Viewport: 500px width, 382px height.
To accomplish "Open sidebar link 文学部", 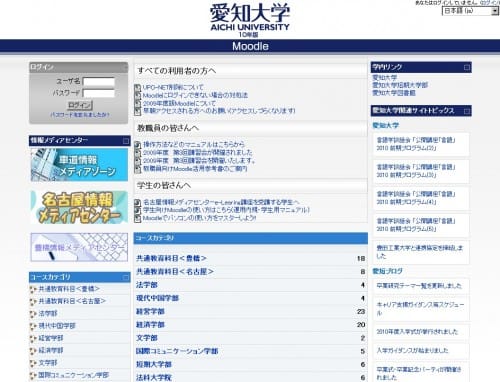I will click(x=48, y=363).
